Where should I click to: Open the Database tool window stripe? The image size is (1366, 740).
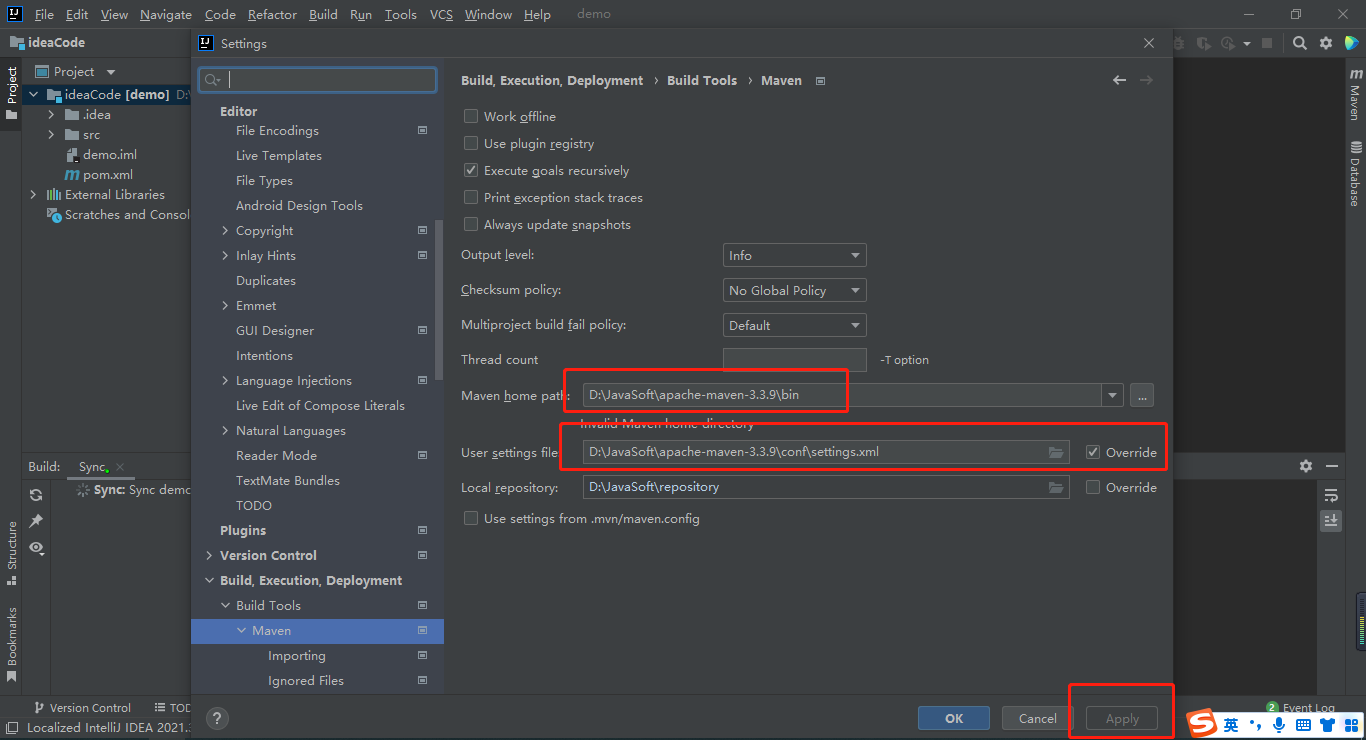[x=1355, y=173]
